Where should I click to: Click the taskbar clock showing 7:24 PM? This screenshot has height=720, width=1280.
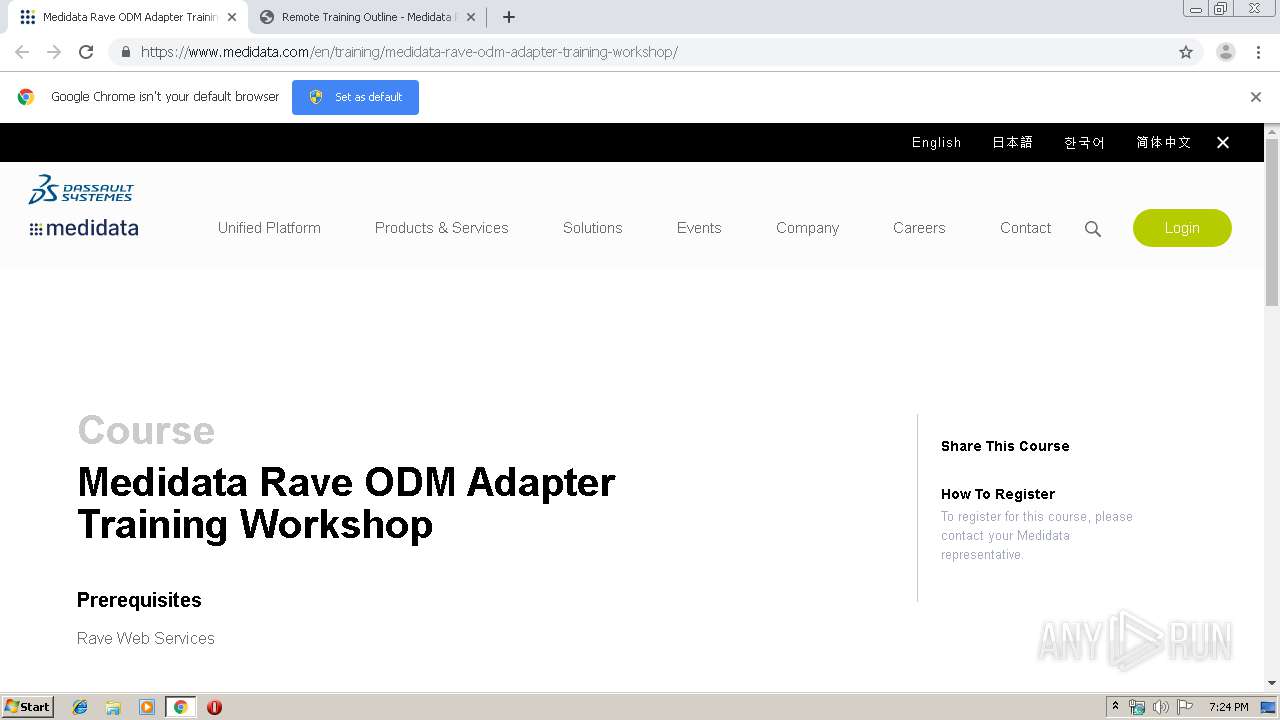pyautogui.click(x=1228, y=707)
